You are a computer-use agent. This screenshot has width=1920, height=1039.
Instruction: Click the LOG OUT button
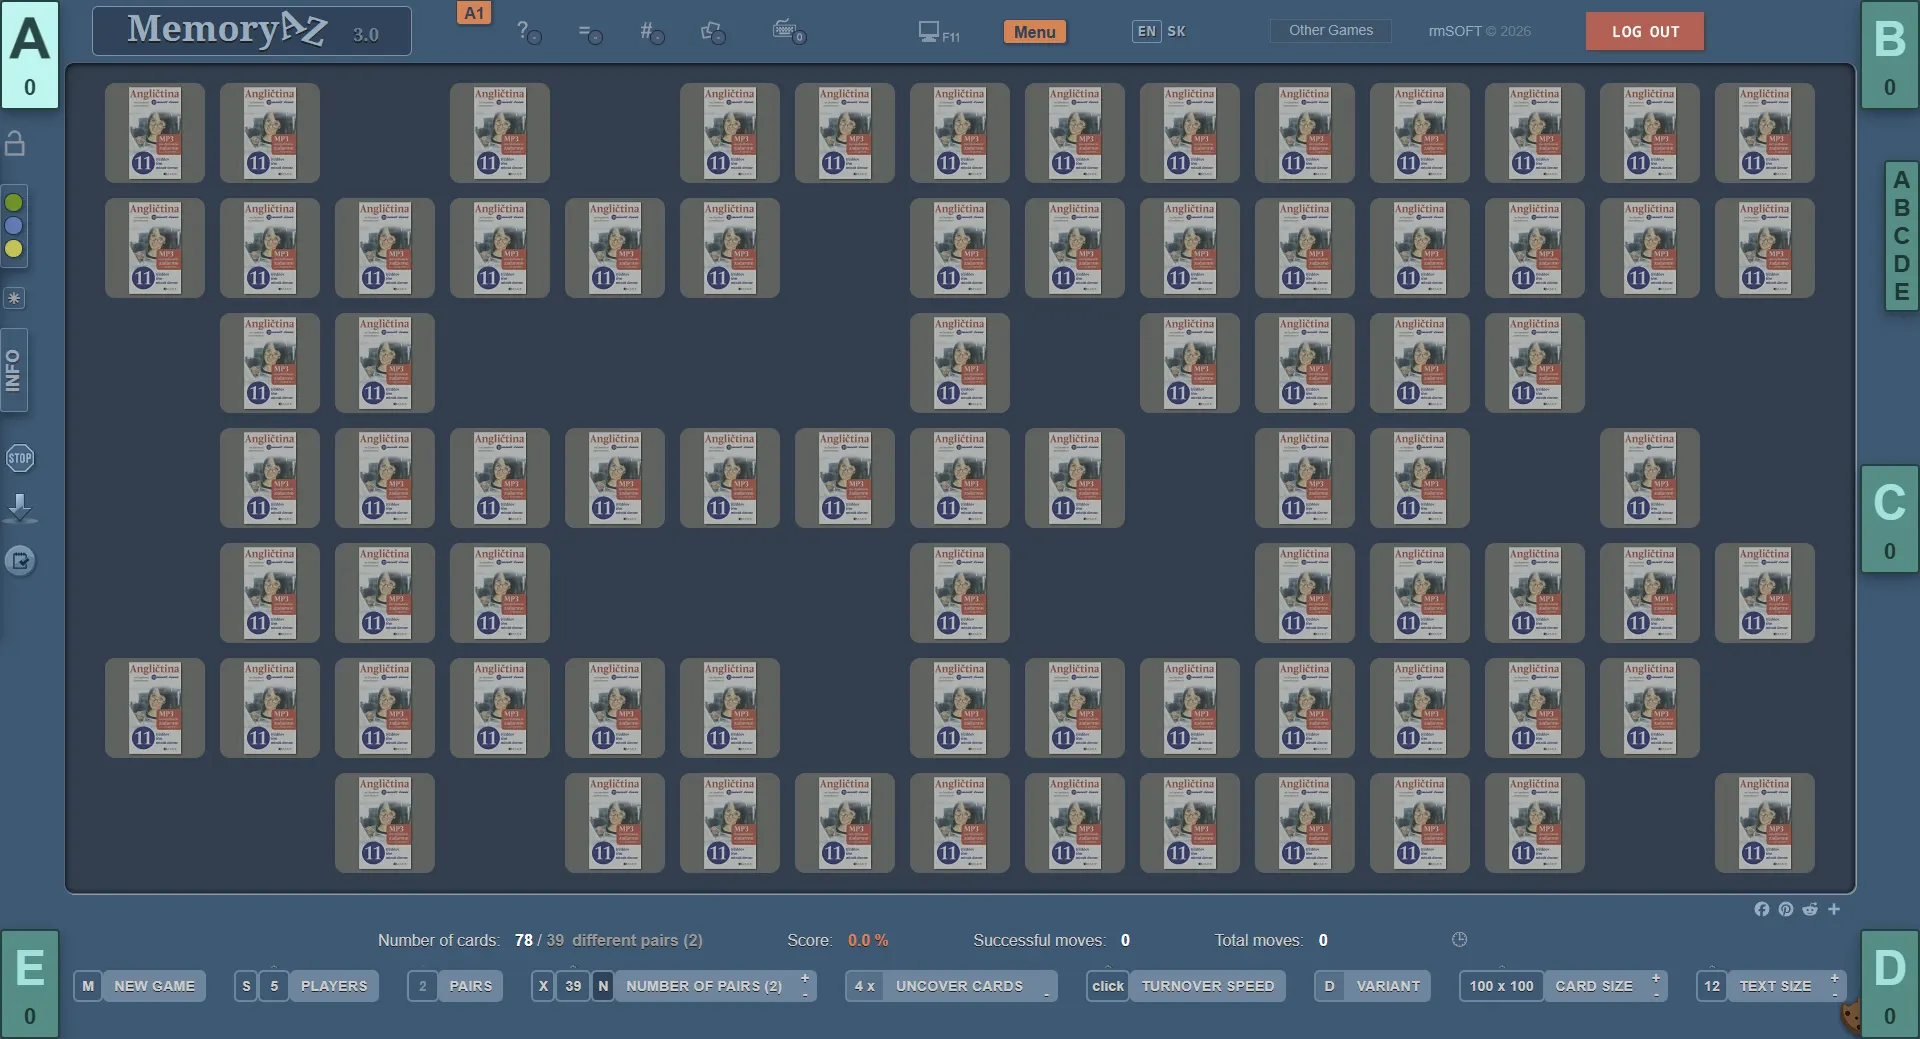1644,32
